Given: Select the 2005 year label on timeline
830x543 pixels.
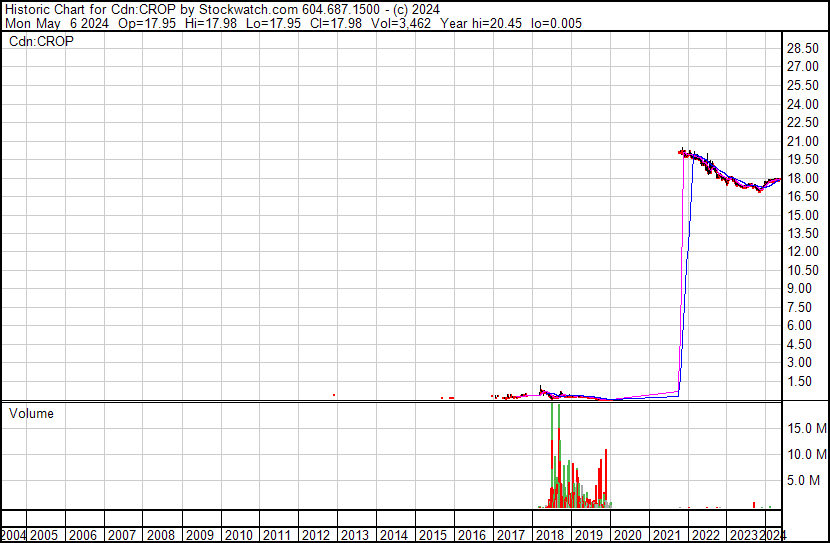Looking at the screenshot, I should (x=44, y=535).
